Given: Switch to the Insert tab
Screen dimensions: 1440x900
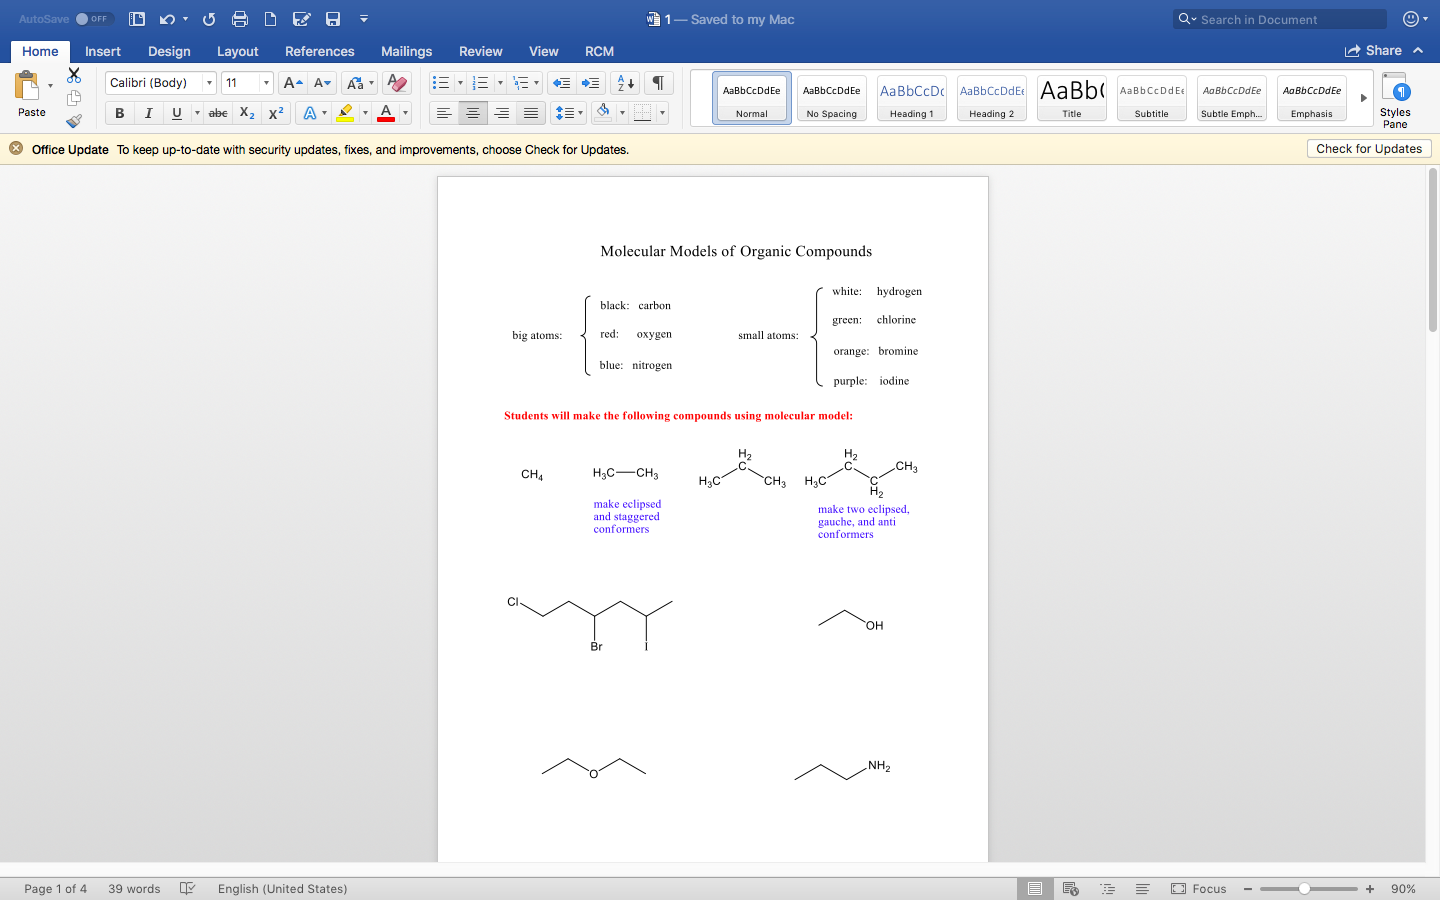Looking at the screenshot, I should point(103,51).
